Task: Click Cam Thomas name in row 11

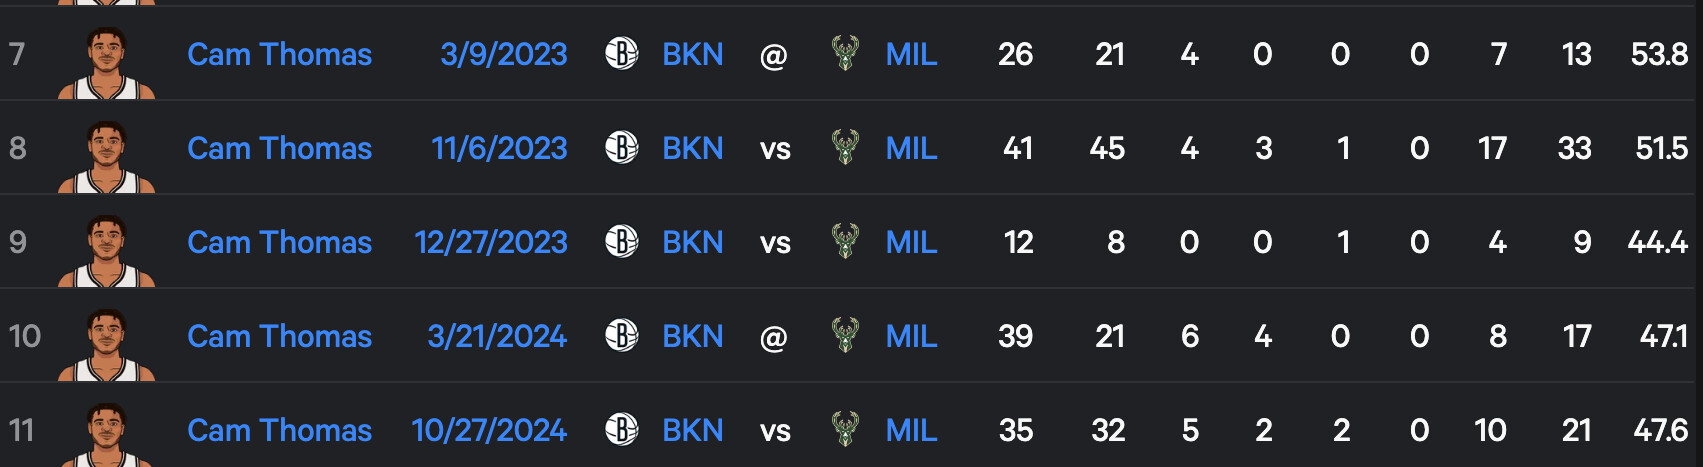Action: pos(279,430)
